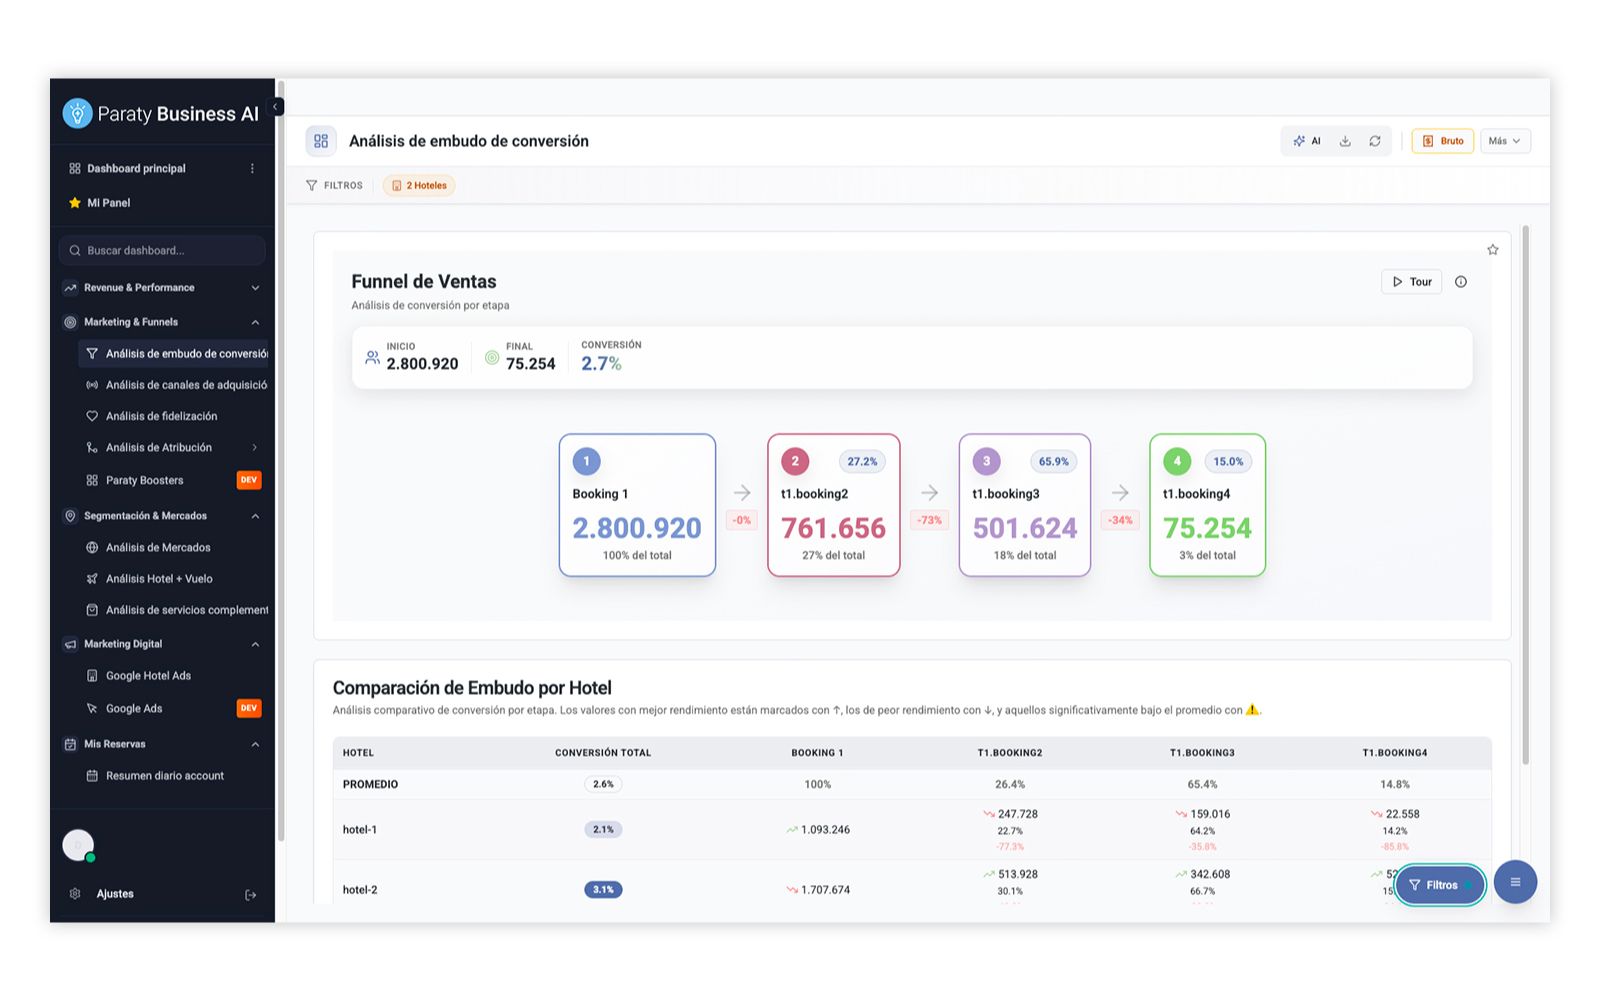
Task: Toggle the Bruto mode button
Action: [x=1442, y=141]
